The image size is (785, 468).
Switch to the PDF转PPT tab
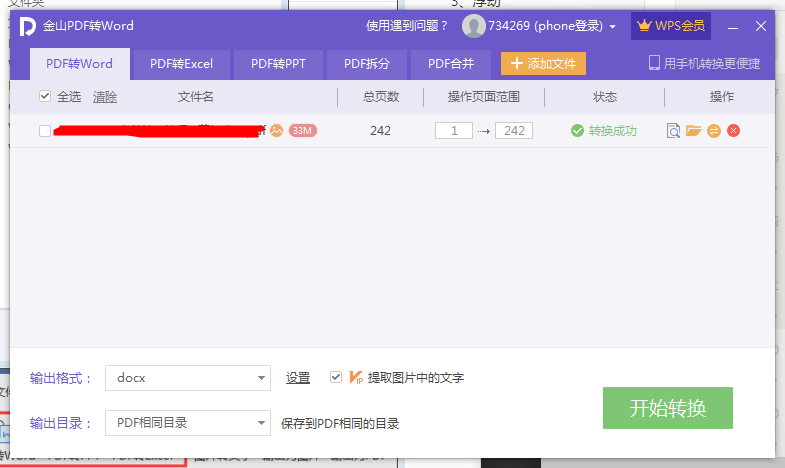coord(278,64)
